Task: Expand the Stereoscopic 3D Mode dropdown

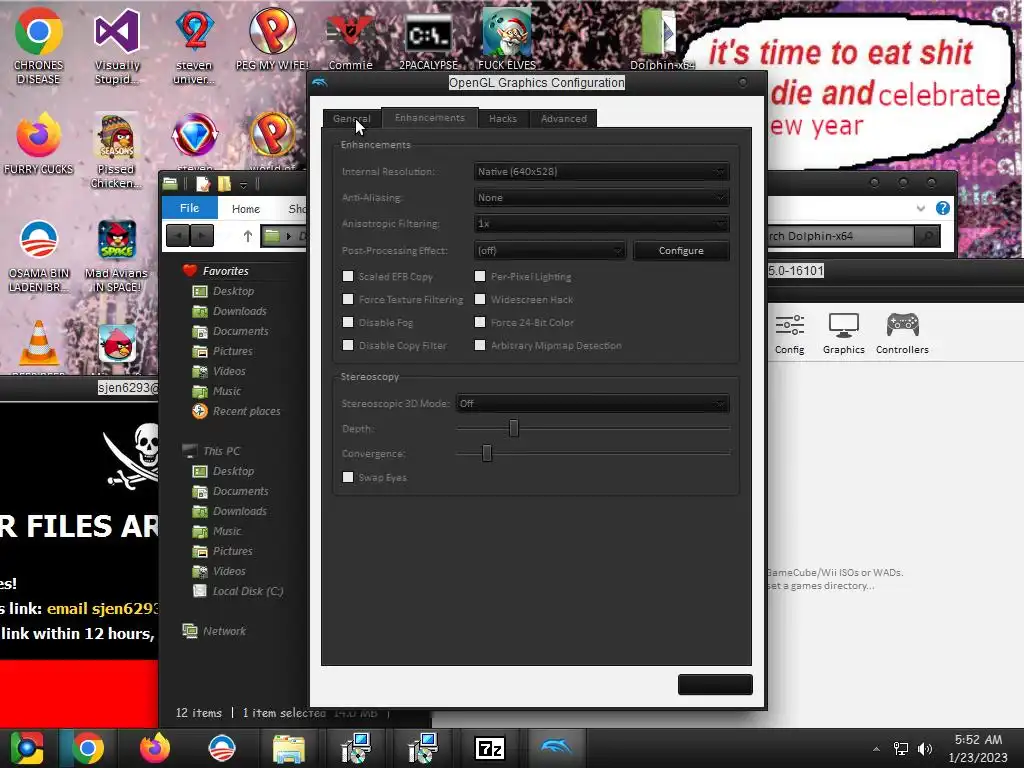Action: click(x=592, y=404)
